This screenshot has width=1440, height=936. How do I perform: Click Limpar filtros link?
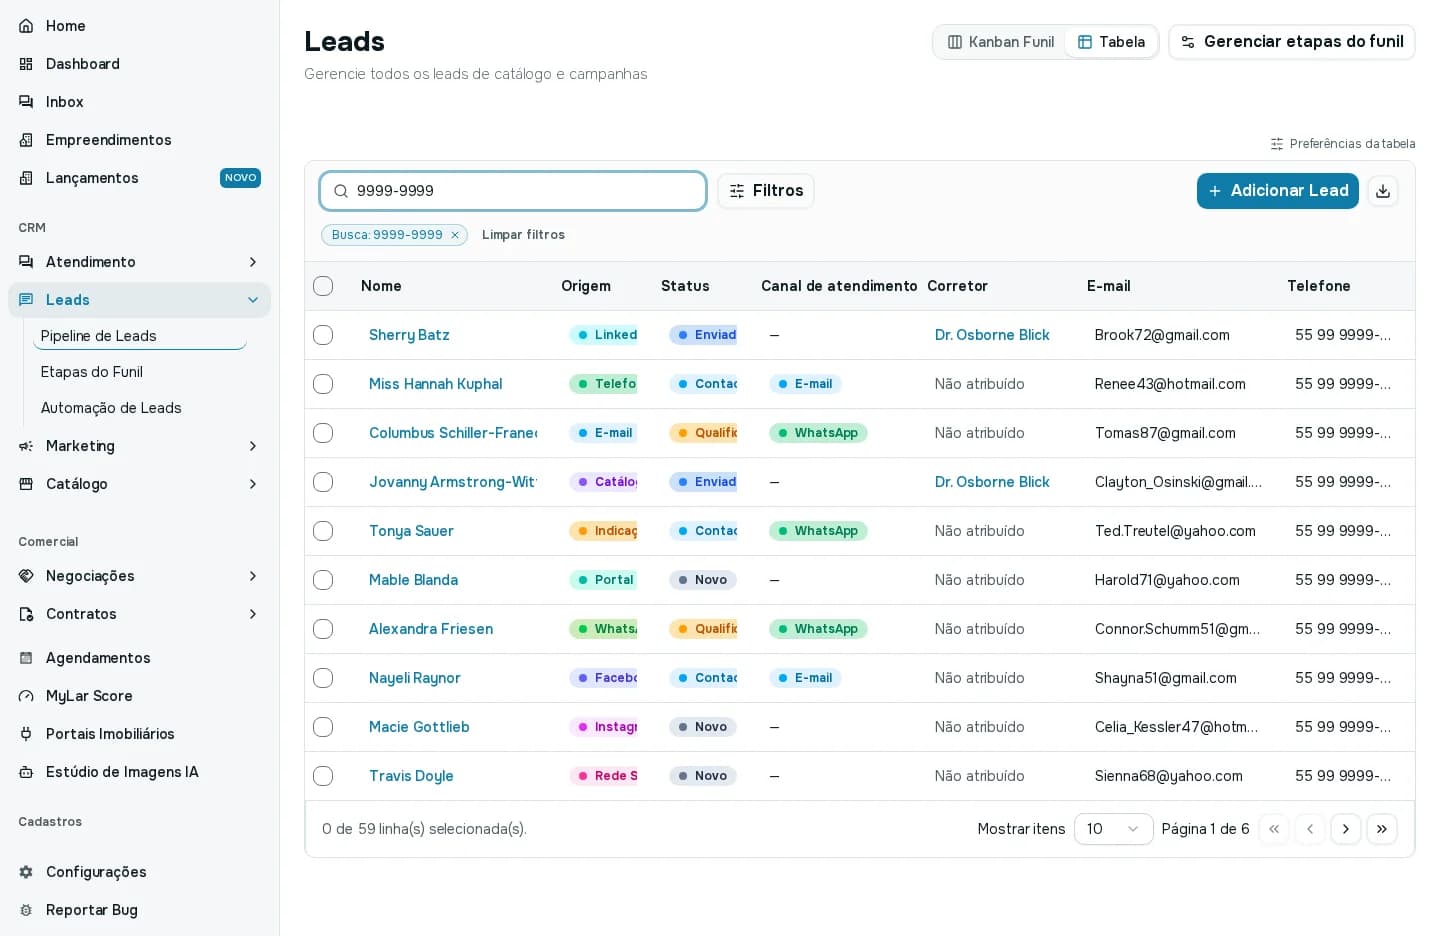click(x=523, y=235)
